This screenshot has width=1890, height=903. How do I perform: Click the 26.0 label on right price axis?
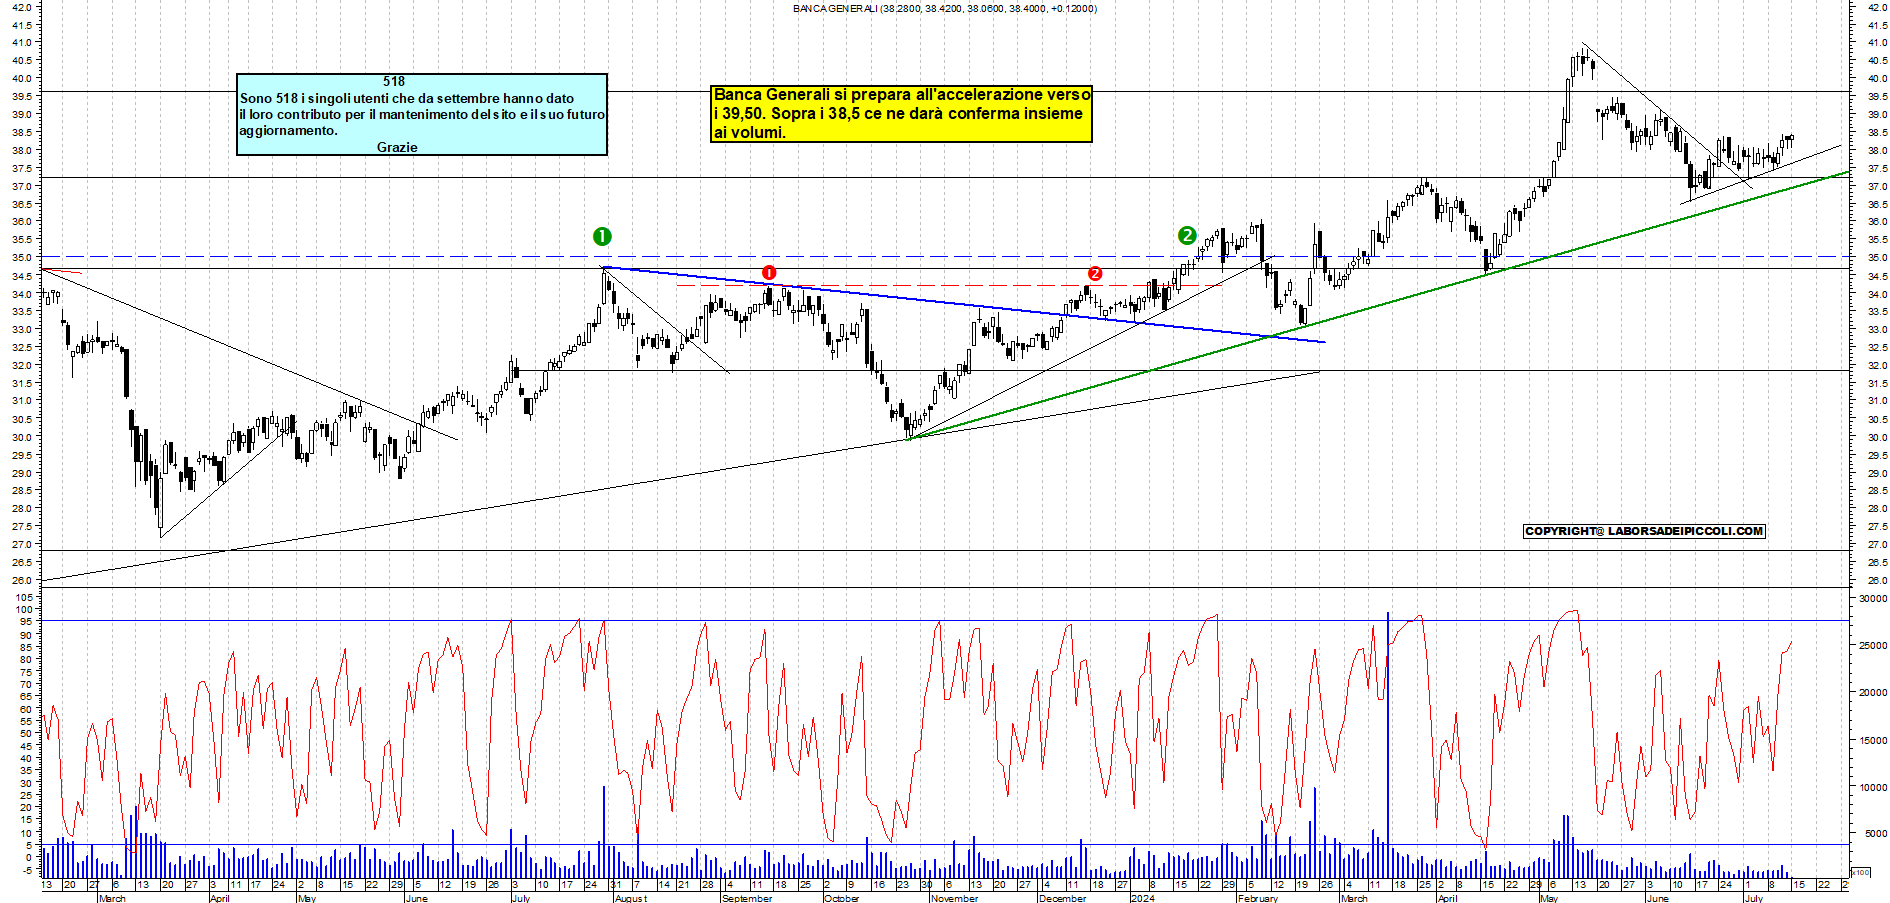1877,581
